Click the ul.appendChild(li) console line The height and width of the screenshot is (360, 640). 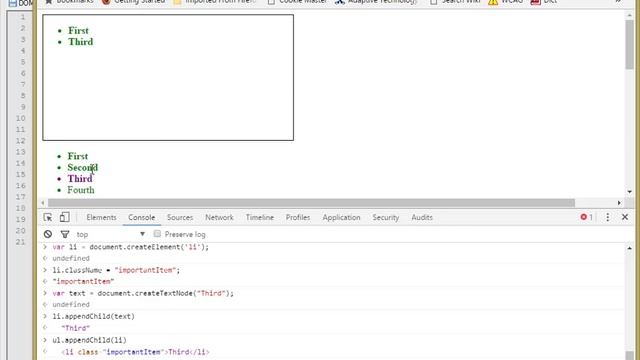89,340
